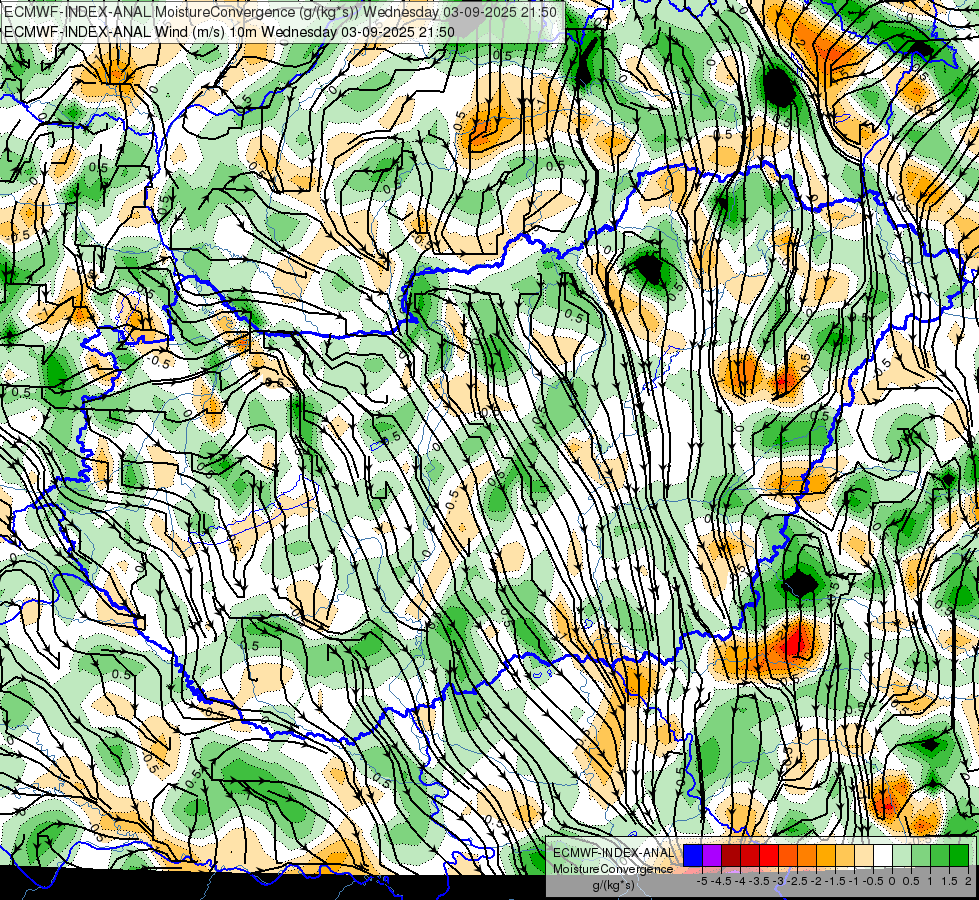979x900 pixels.
Task: Click the '-2.5' tick label on legend
Action: pos(797,881)
